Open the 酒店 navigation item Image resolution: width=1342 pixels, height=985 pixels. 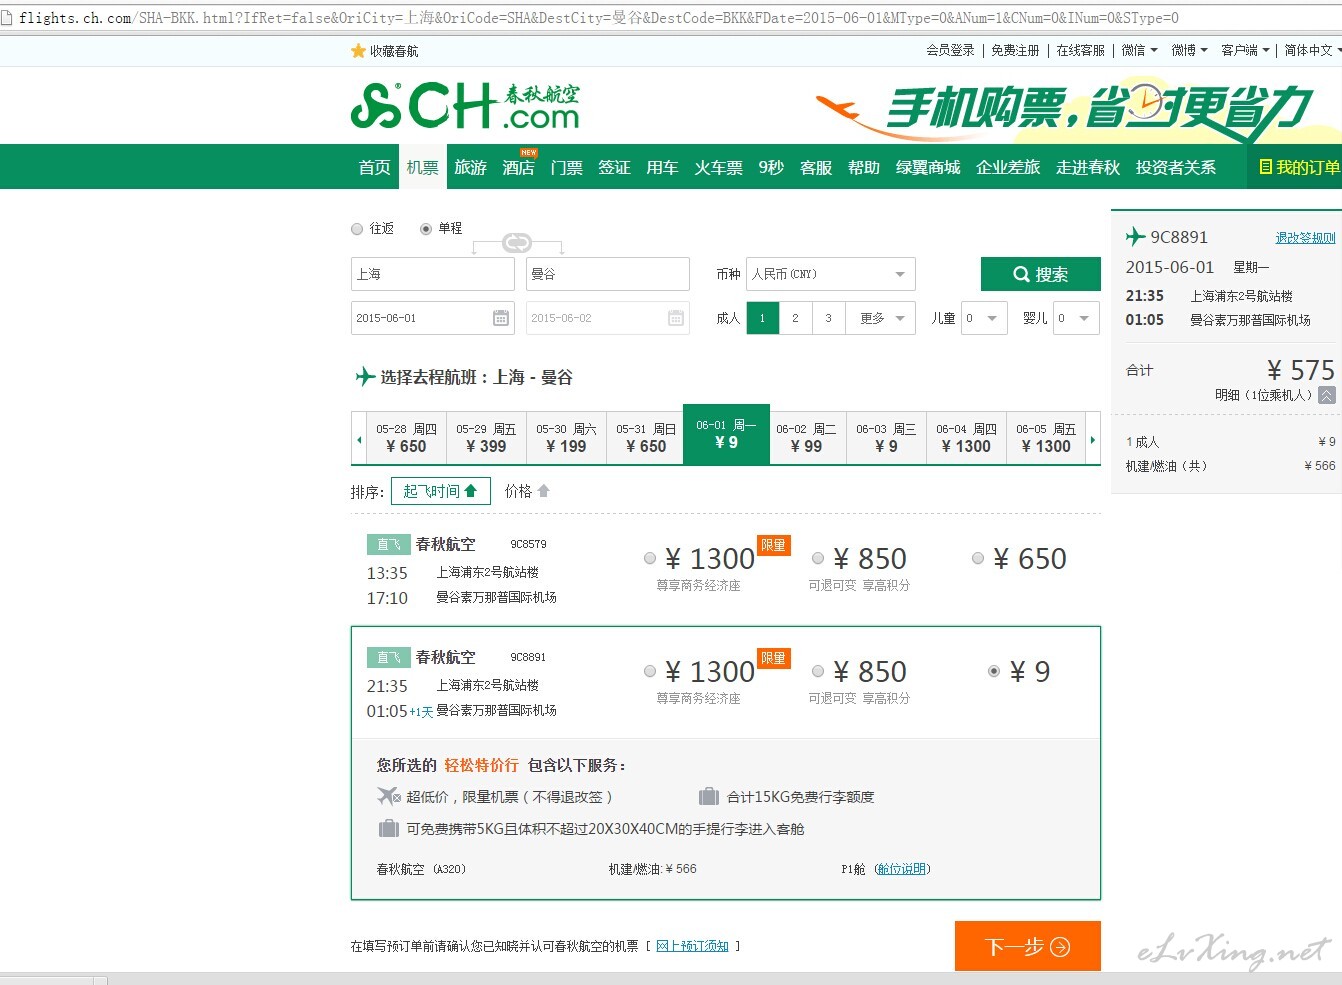coord(518,167)
